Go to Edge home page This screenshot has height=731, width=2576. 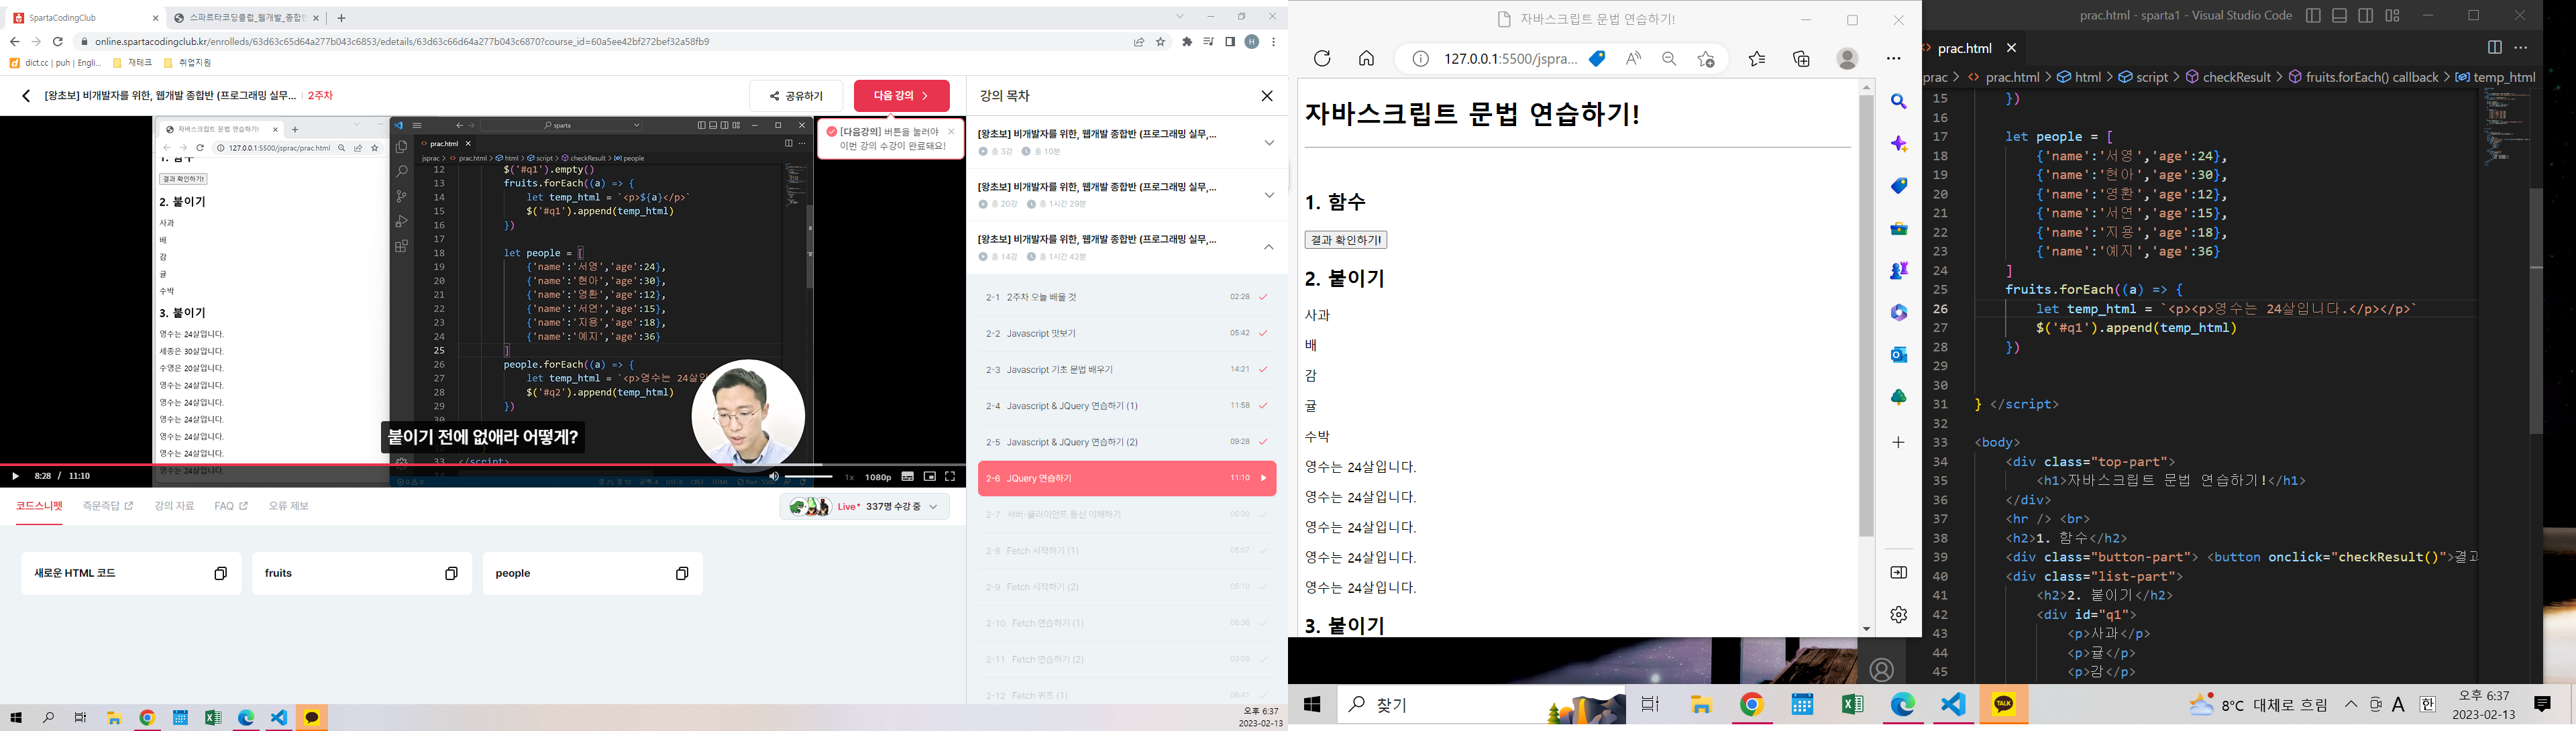coord(1366,59)
